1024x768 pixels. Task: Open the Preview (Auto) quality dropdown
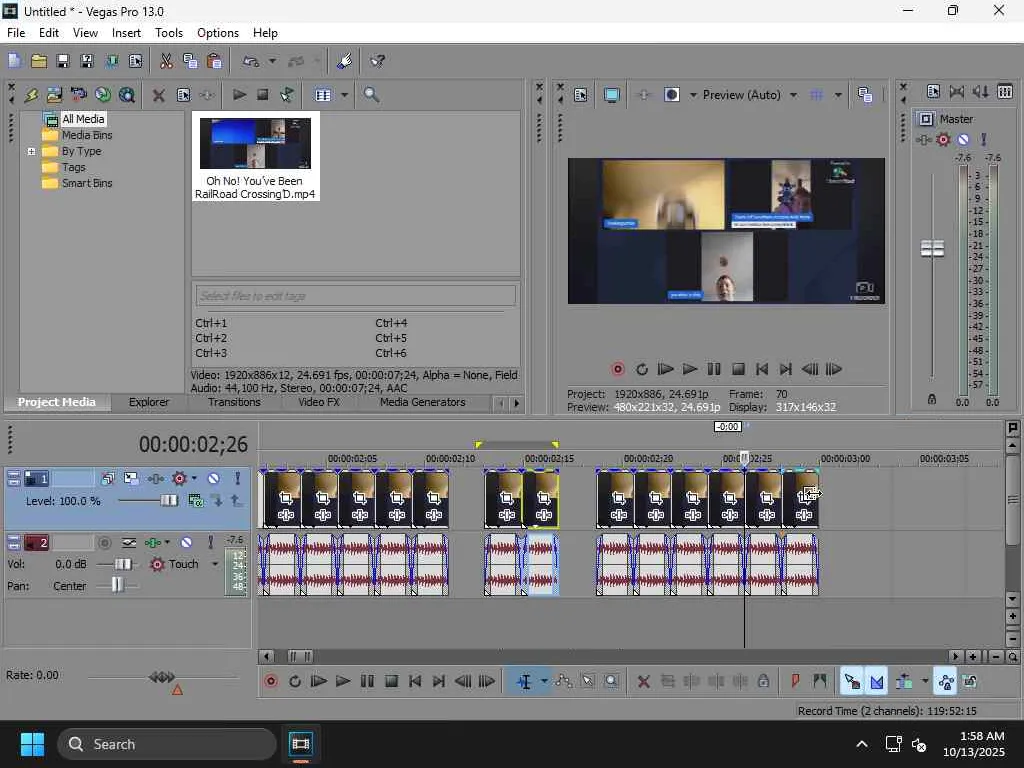point(793,95)
